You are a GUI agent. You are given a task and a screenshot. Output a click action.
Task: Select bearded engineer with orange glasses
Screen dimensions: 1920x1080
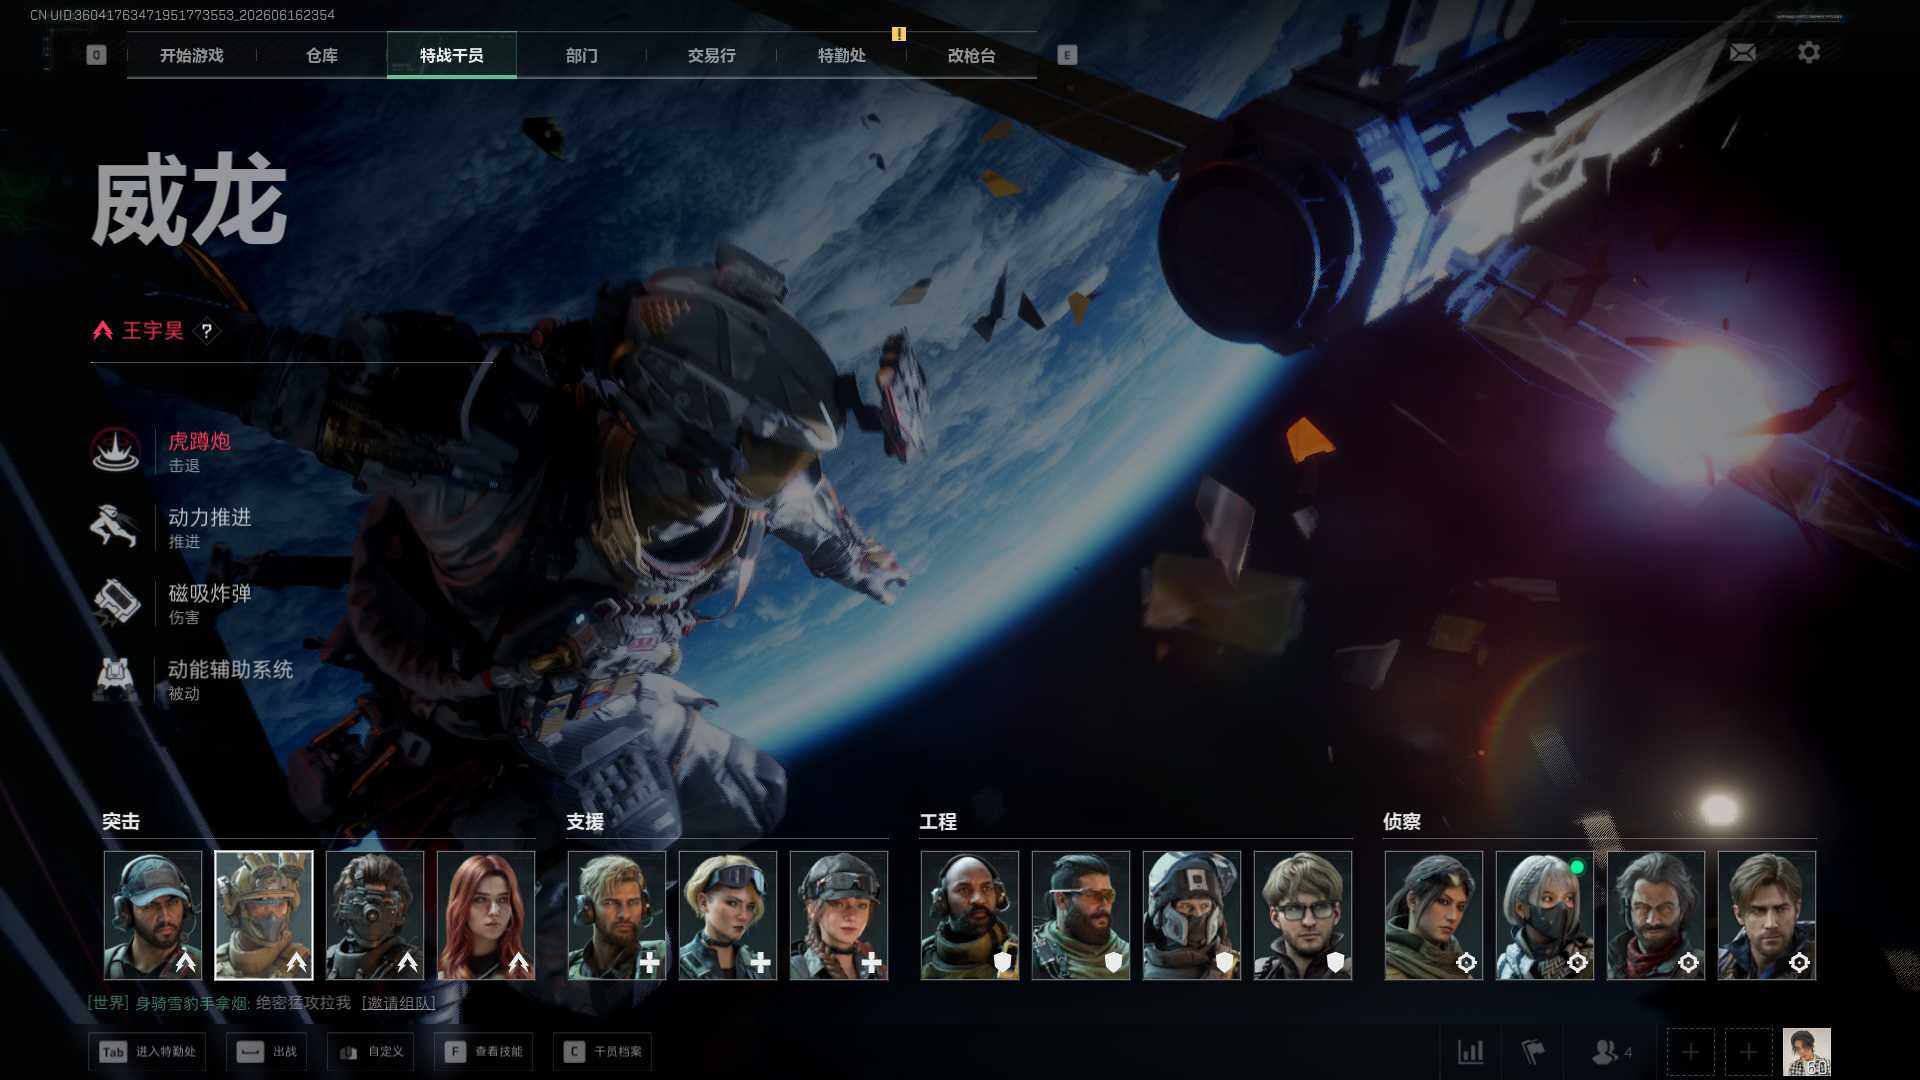point(1081,915)
